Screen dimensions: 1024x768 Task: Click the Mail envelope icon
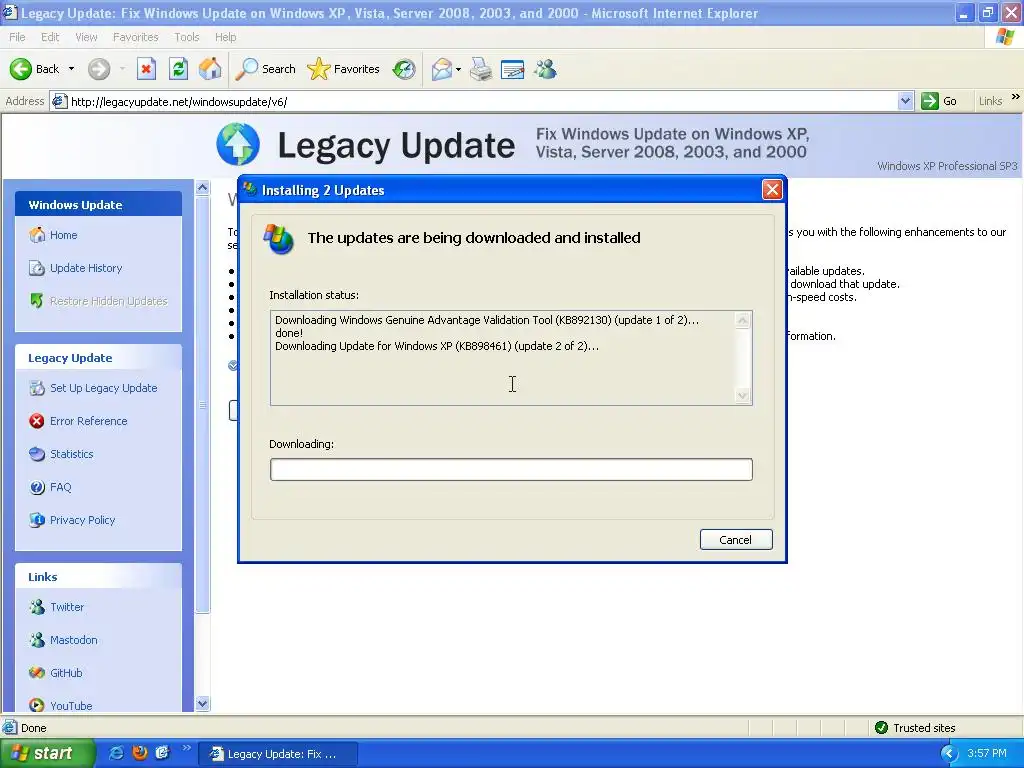click(x=441, y=69)
